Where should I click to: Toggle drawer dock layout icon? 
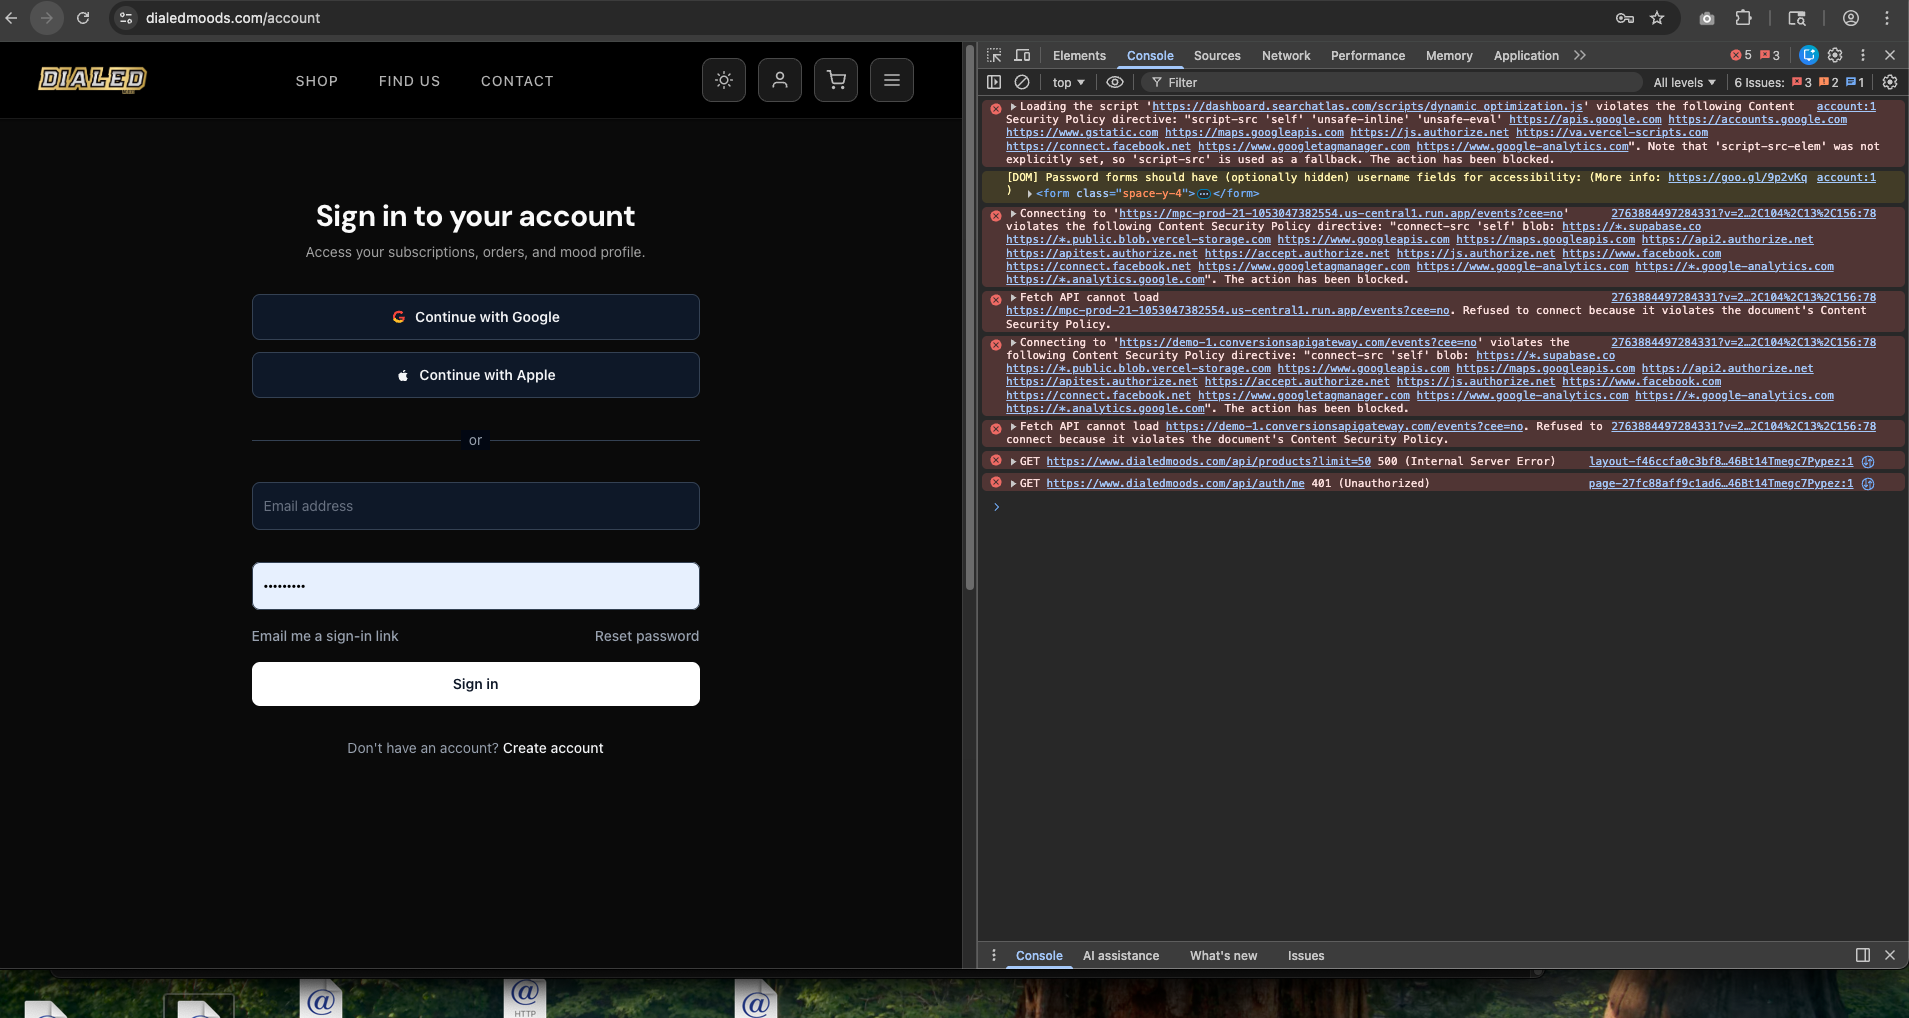(x=1863, y=955)
